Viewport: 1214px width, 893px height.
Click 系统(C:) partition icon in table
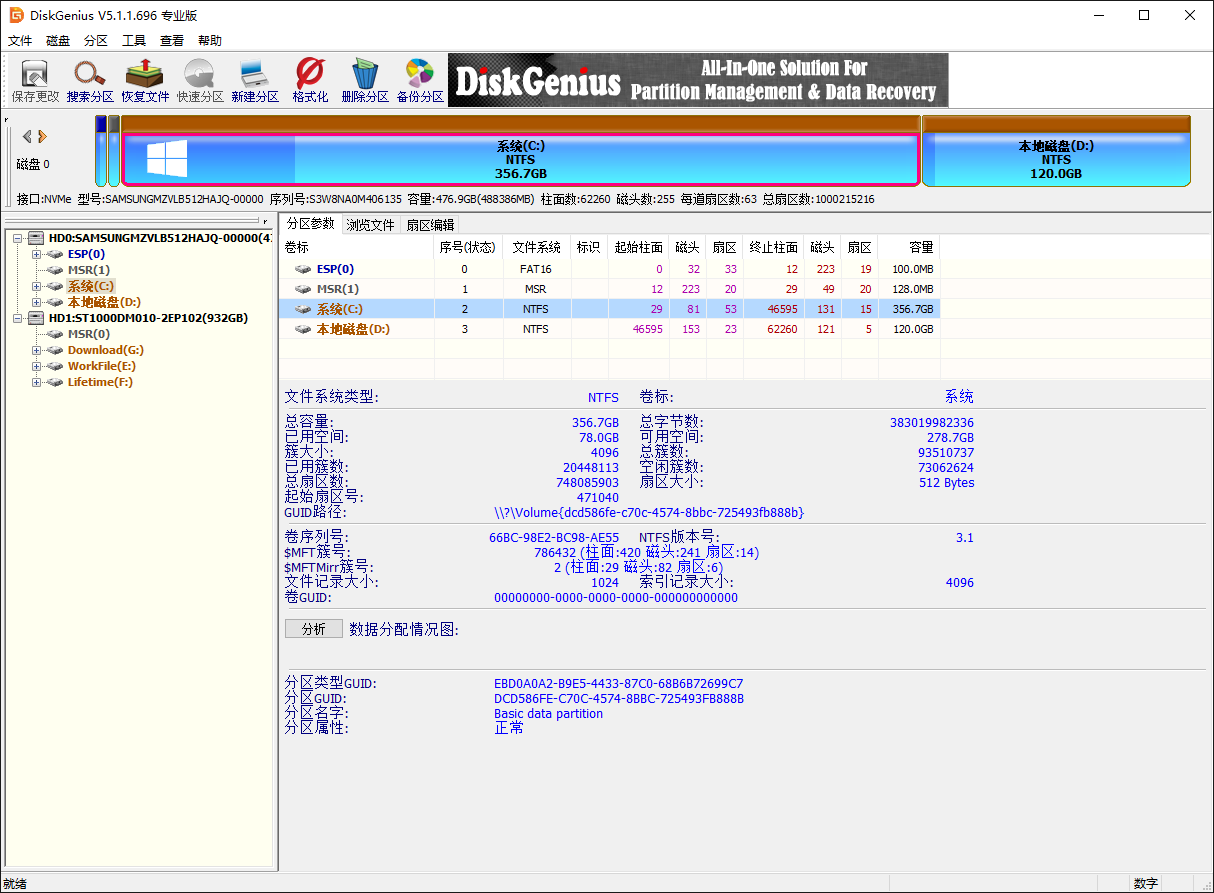pos(303,309)
